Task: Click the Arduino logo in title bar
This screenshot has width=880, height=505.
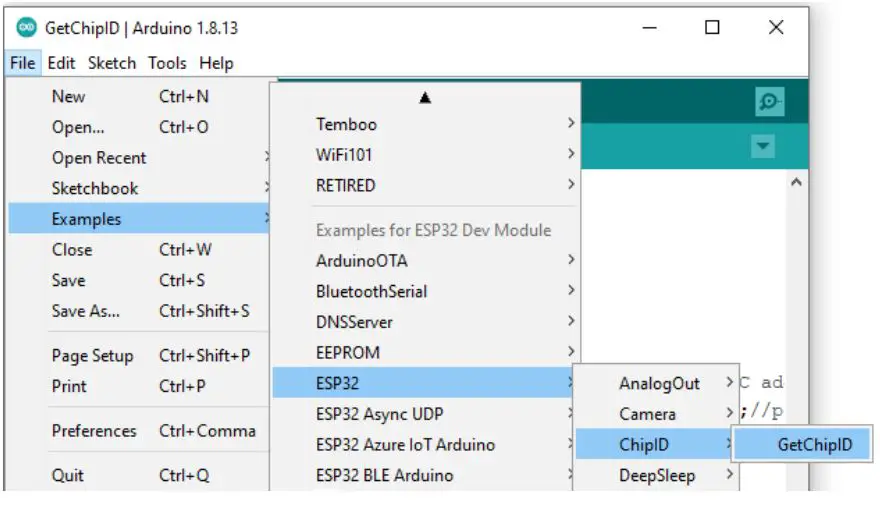Action: pos(26,28)
